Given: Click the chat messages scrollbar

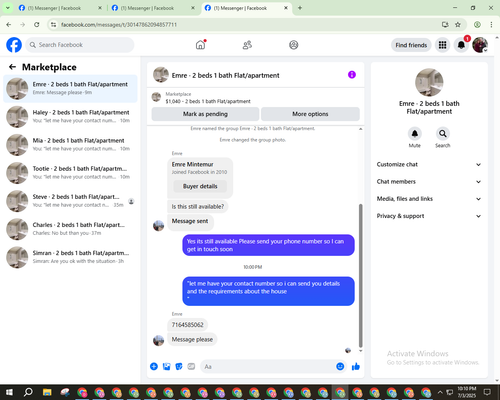Looking at the screenshot, I should coord(360,276).
